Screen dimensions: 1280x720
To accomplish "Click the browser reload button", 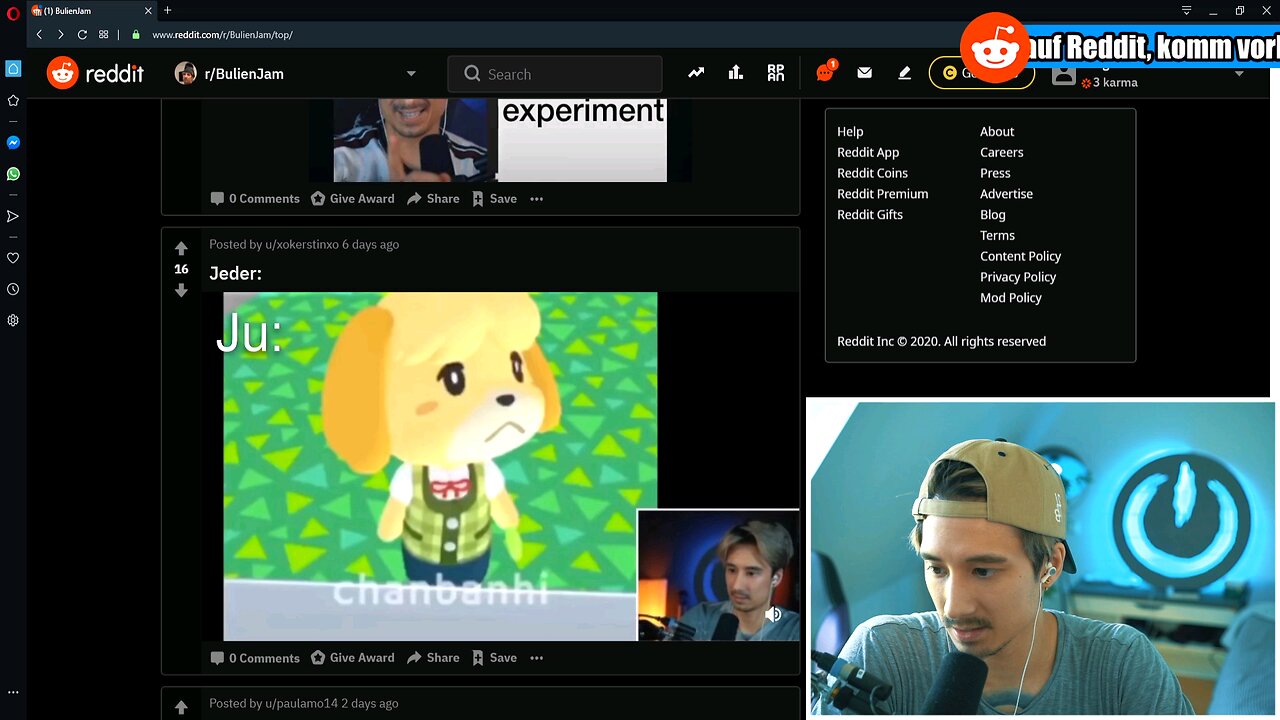I will (x=82, y=34).
